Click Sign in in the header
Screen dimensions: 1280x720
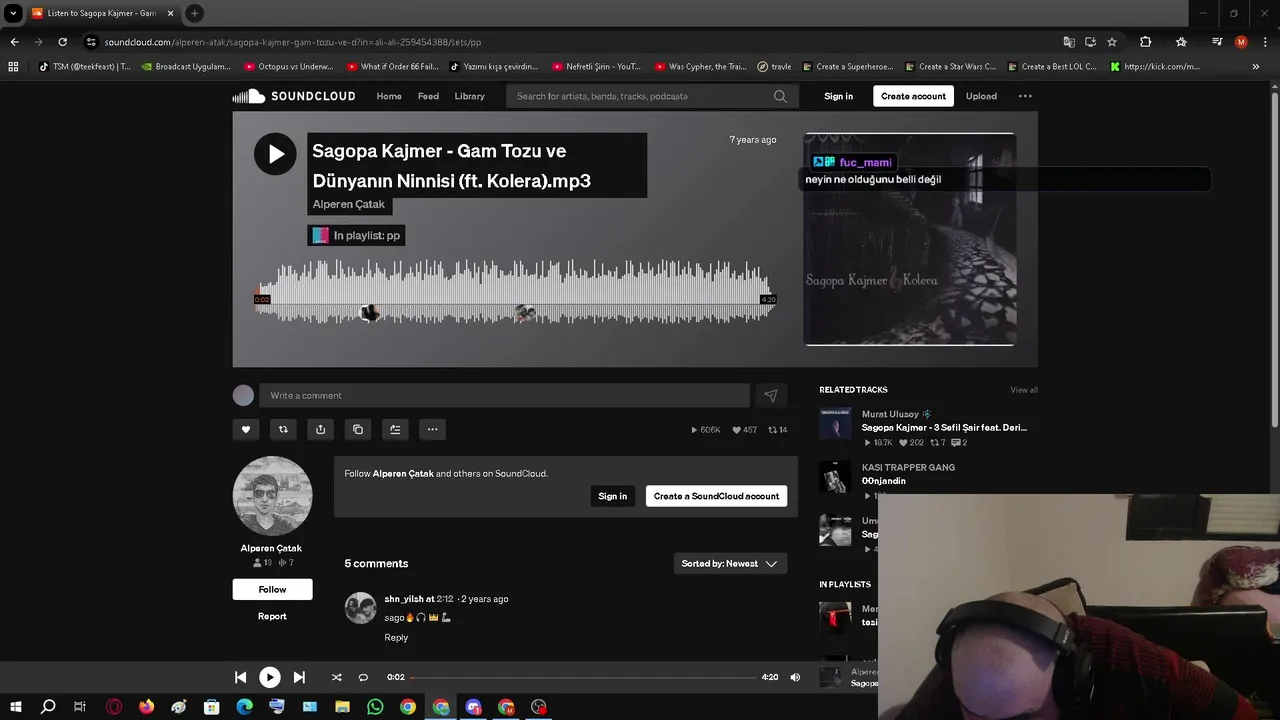pyautogui.click(x=838, y=96)
